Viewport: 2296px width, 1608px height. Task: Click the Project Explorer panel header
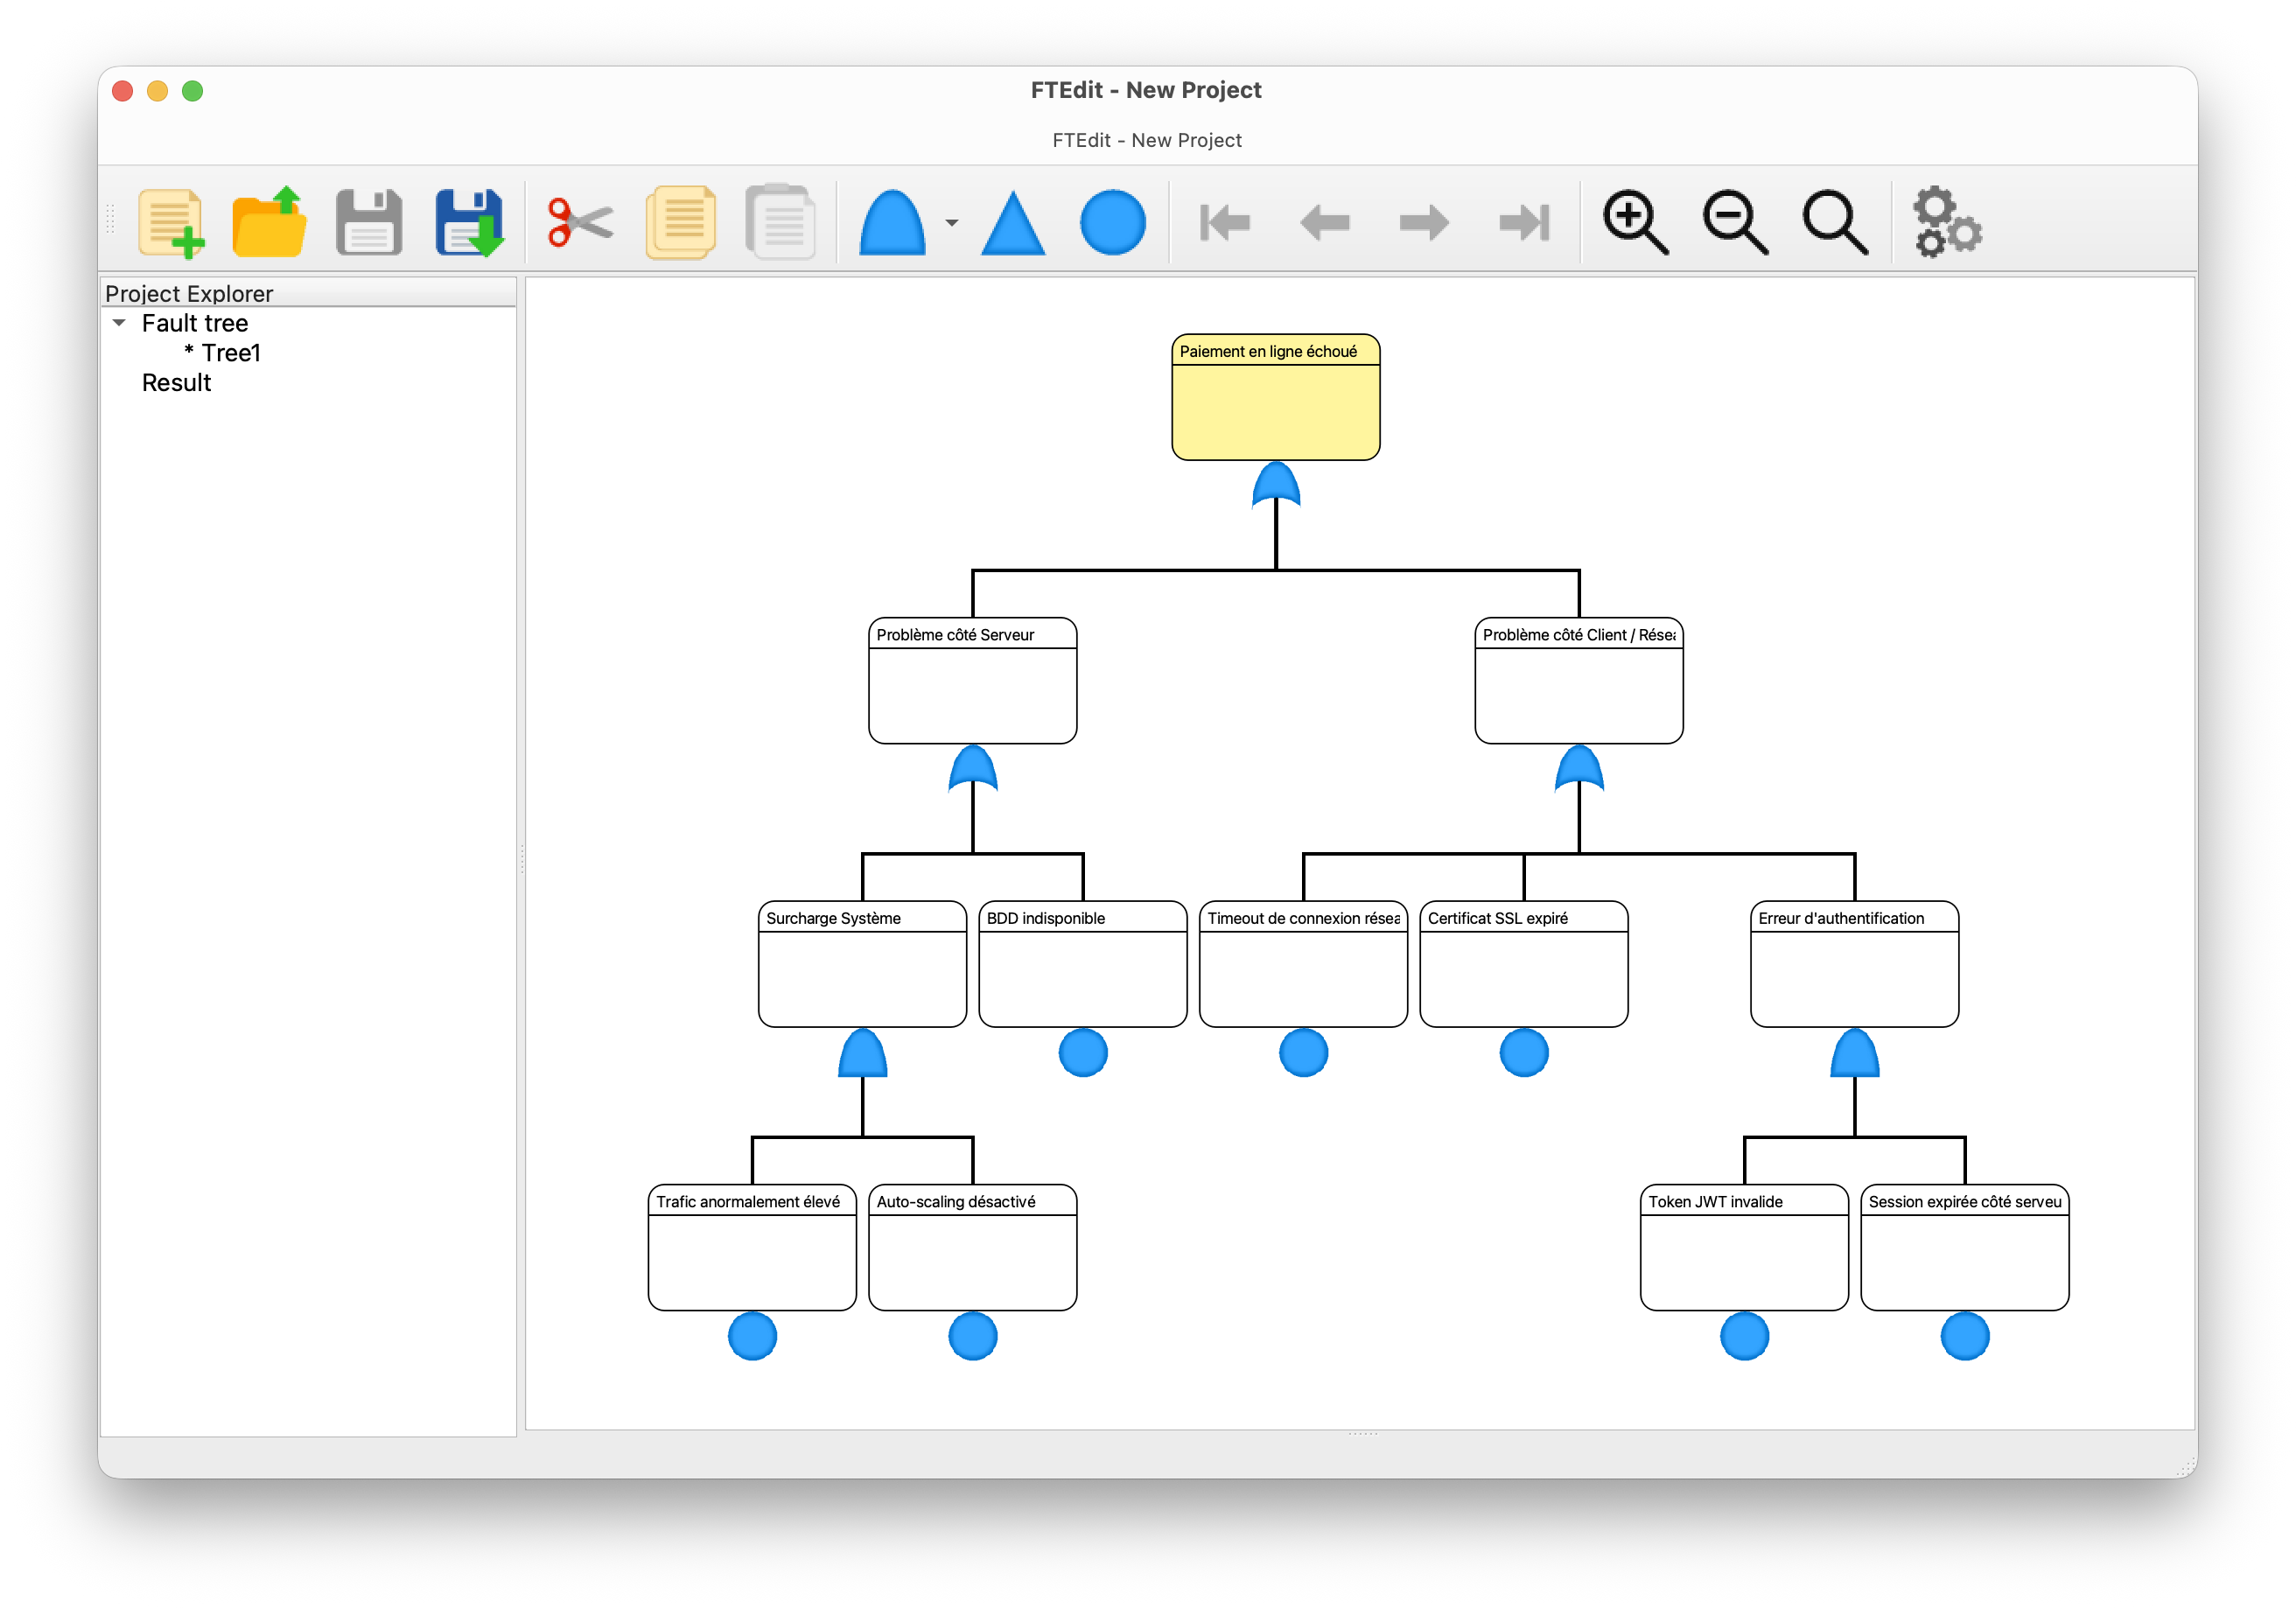308,293
